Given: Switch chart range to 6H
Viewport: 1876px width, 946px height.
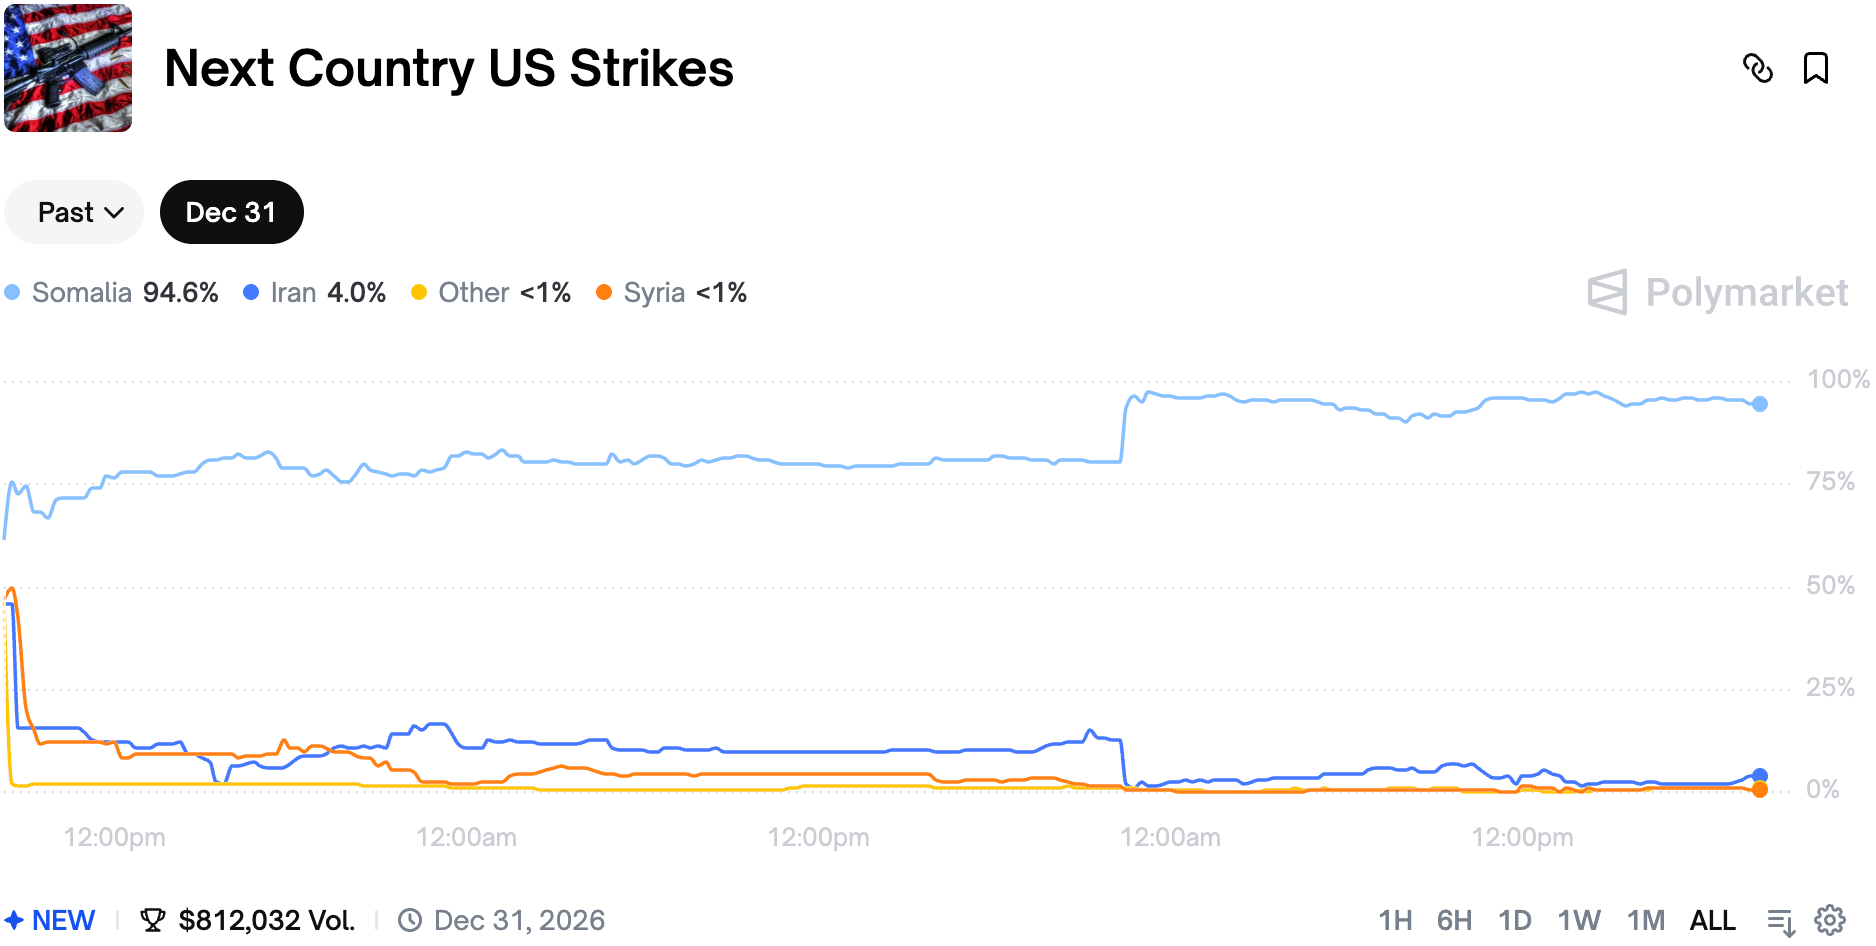Looking at the screenshot, I should click(1454, 920).
